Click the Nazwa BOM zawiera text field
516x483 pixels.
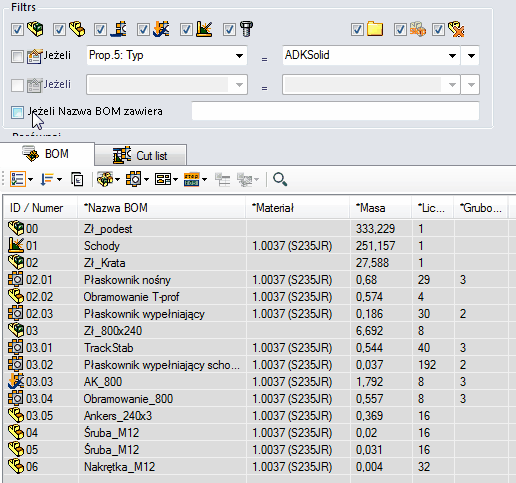(335, 111)
